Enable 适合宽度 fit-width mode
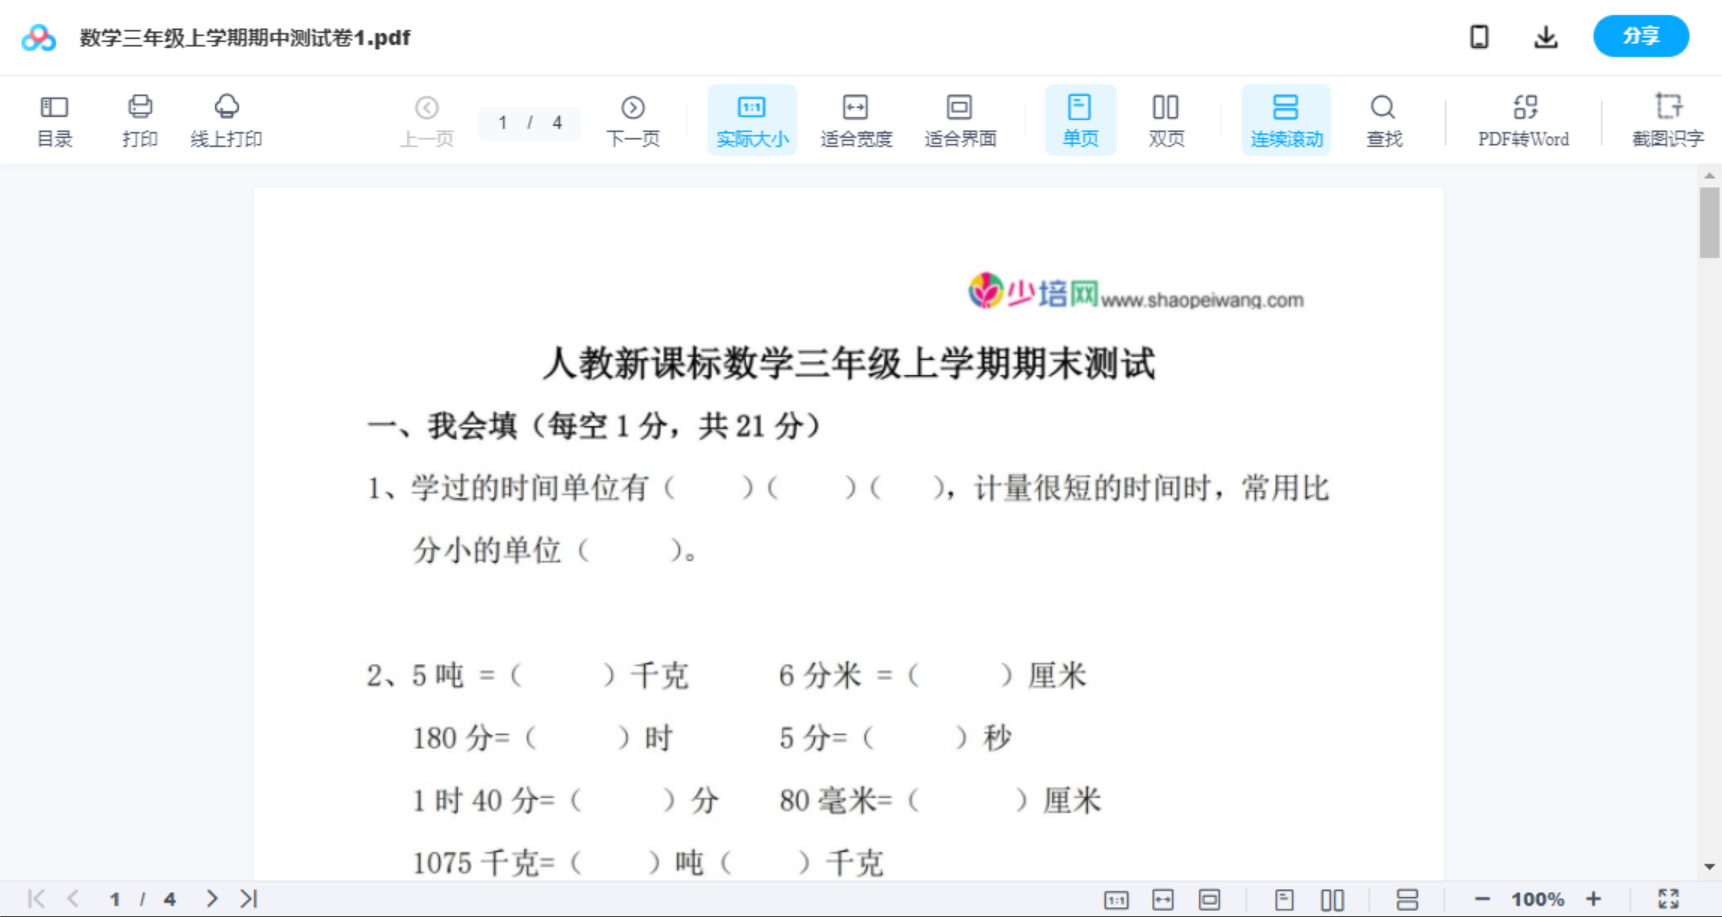Image resolution: width=1722 pixels, height=917 pixels. (x=855, y=119)
